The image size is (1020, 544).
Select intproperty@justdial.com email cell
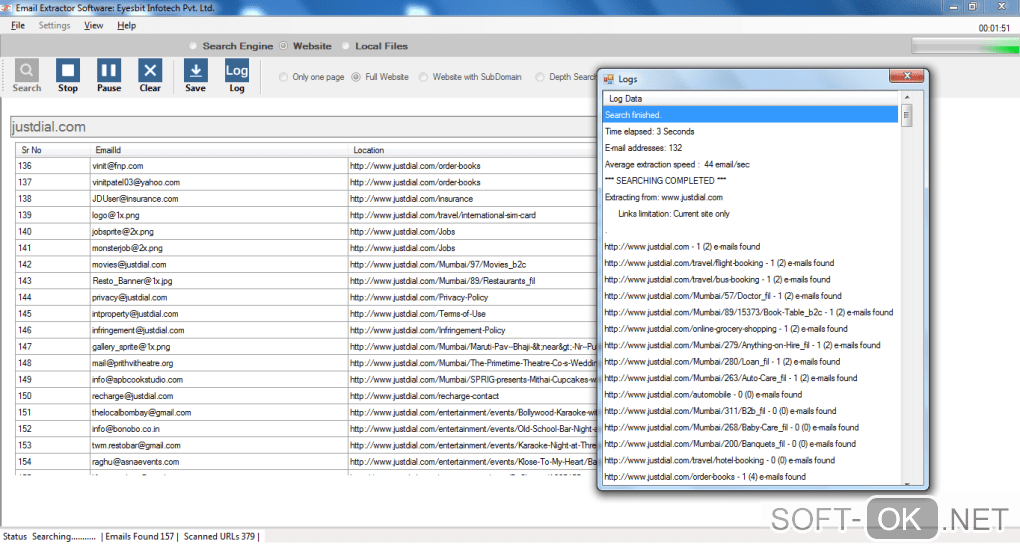[220, 314]
